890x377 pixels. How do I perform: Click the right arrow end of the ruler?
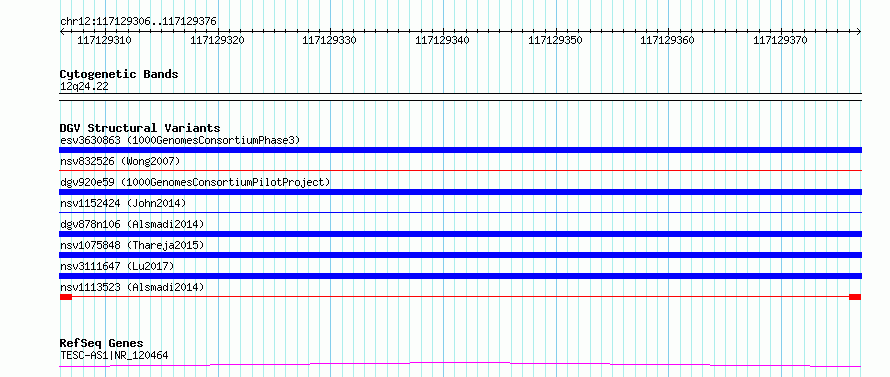click(859, 31)
